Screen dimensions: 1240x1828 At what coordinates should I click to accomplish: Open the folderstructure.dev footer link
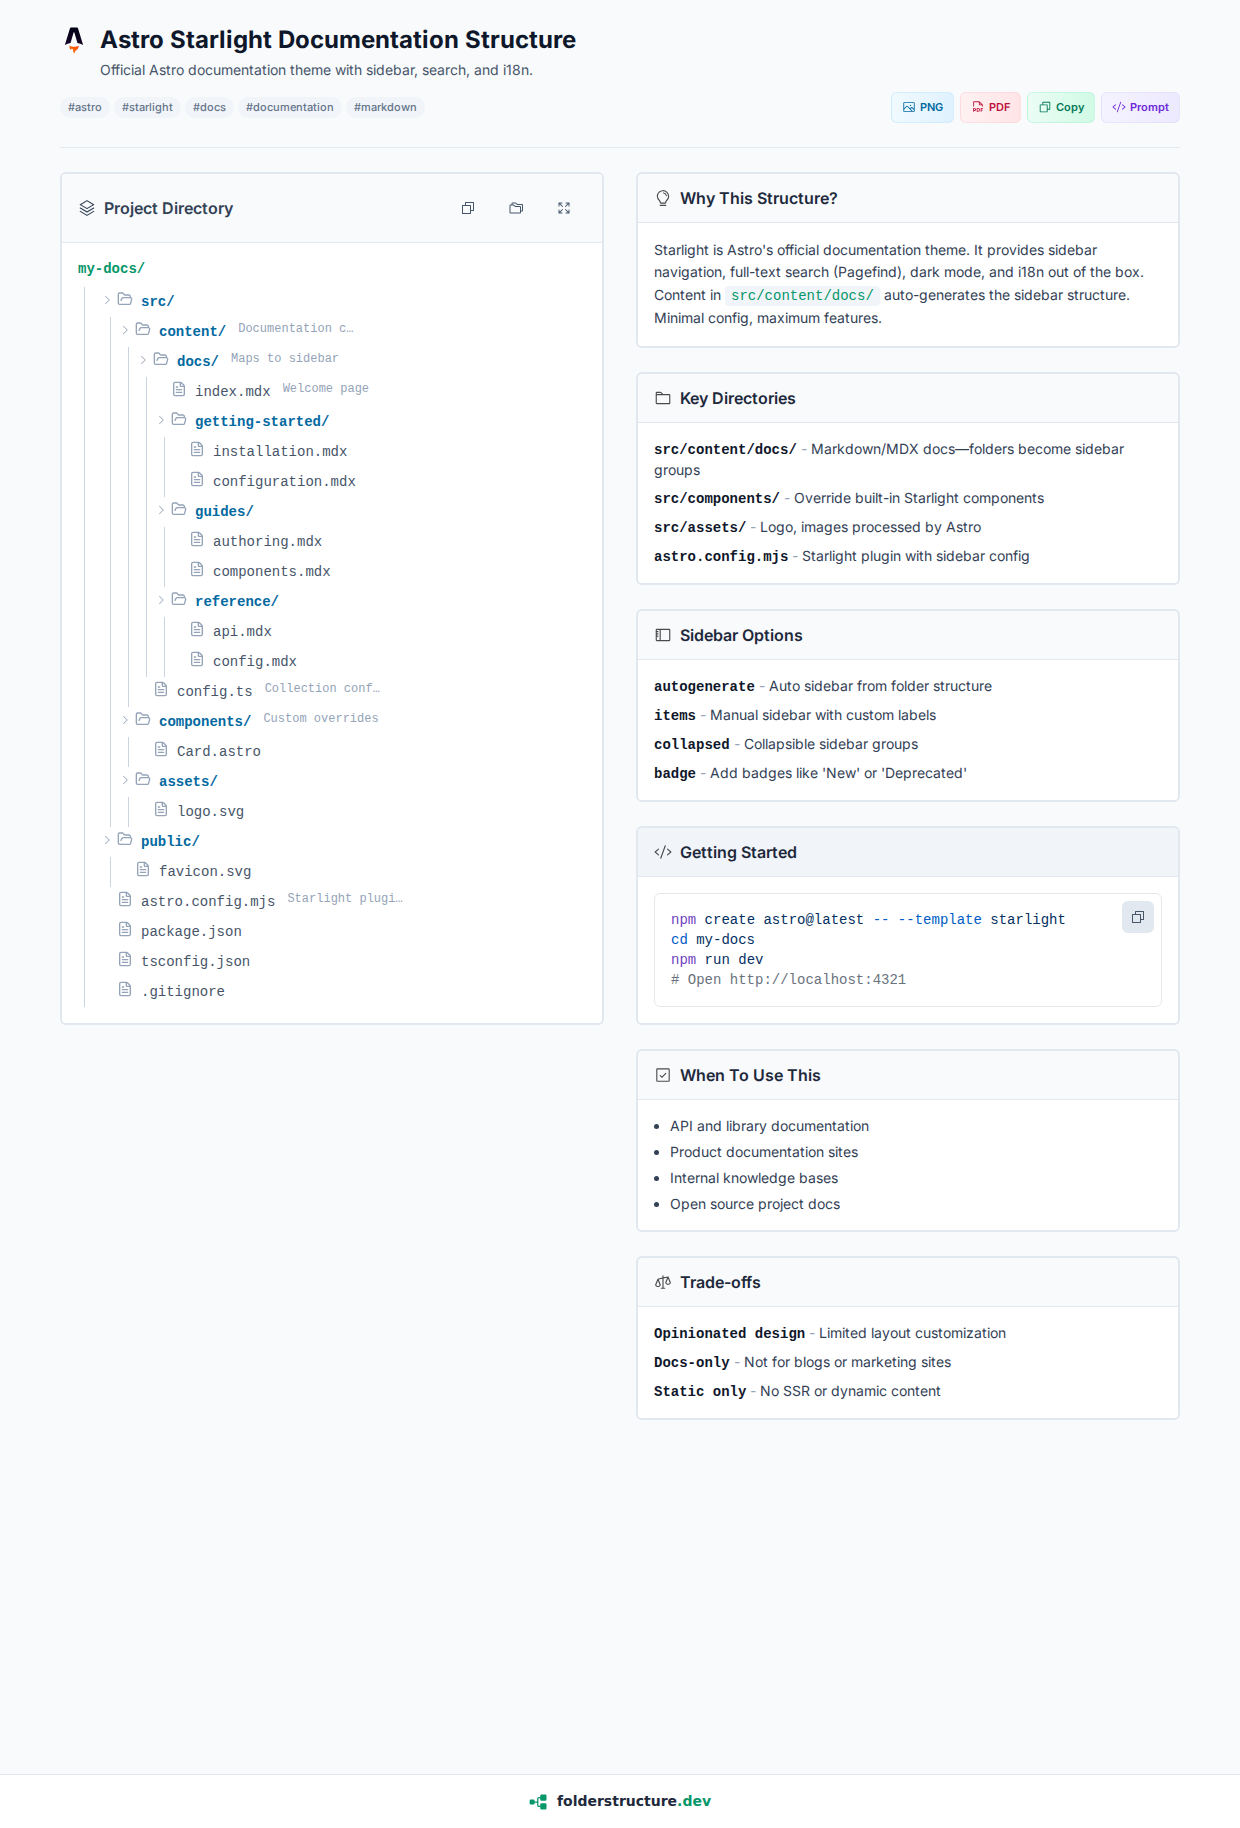633,1801
